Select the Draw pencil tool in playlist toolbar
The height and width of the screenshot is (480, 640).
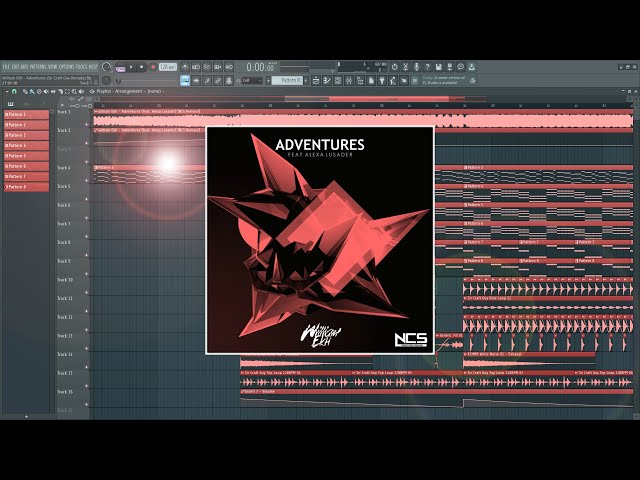(x=25, y=91)
